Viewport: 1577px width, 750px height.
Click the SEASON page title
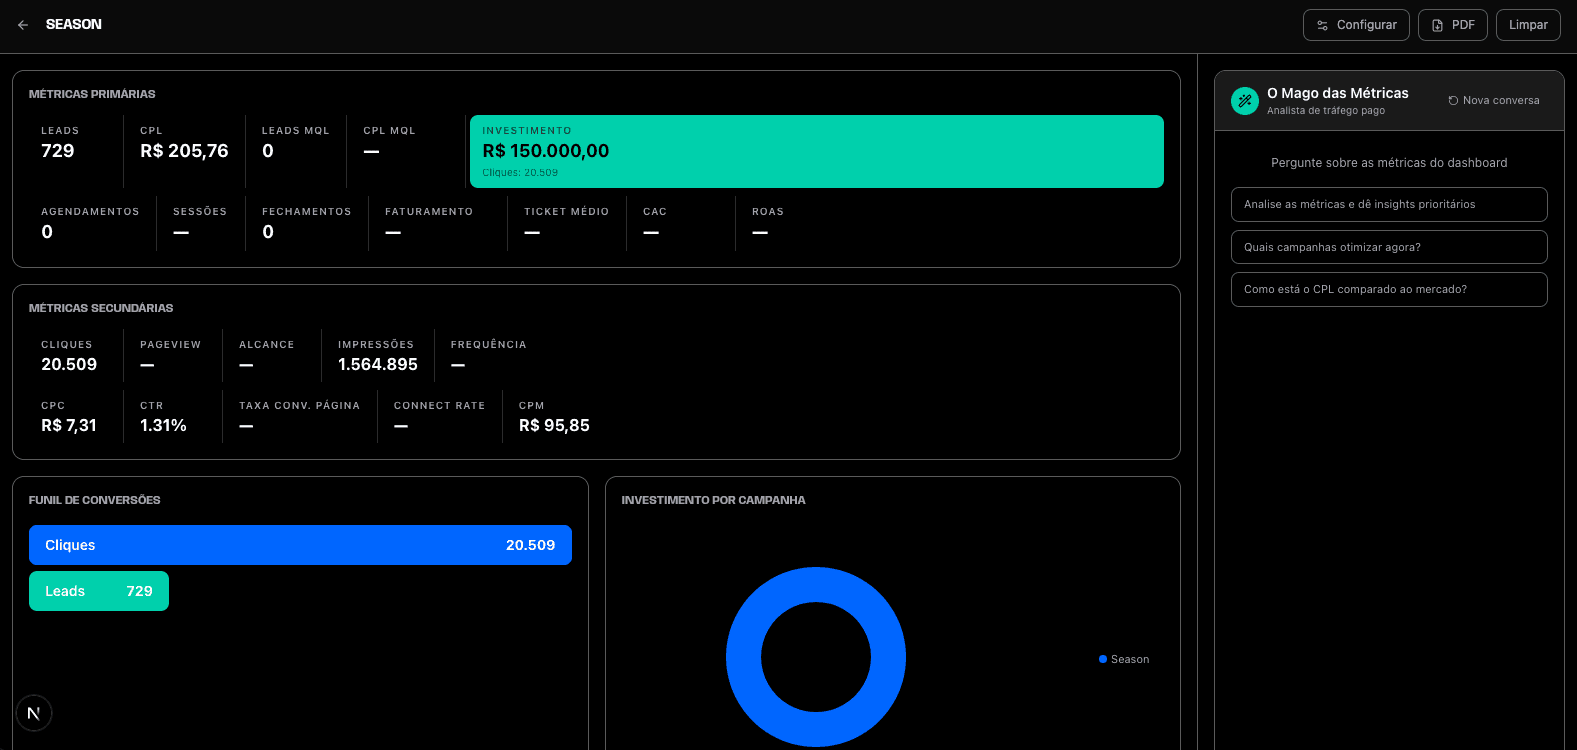point(74,25)
